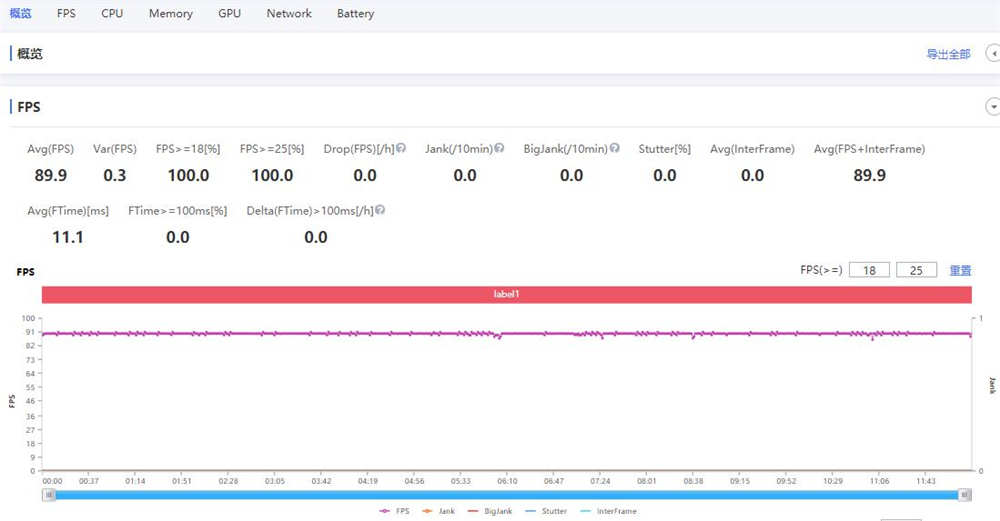Toggle the FPS series in legend

click(x=394, y=511)
